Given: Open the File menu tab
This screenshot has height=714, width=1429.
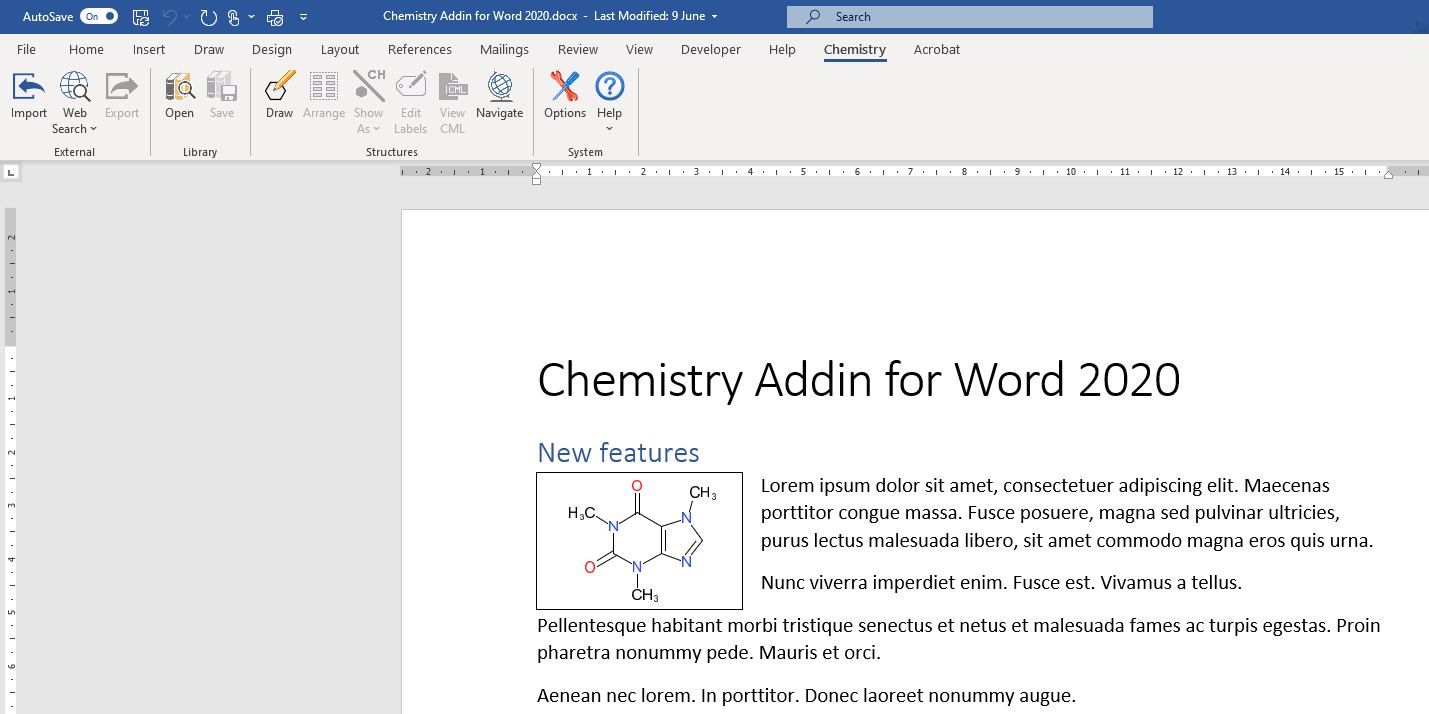Looking at the screenshot, I should 27,50.
